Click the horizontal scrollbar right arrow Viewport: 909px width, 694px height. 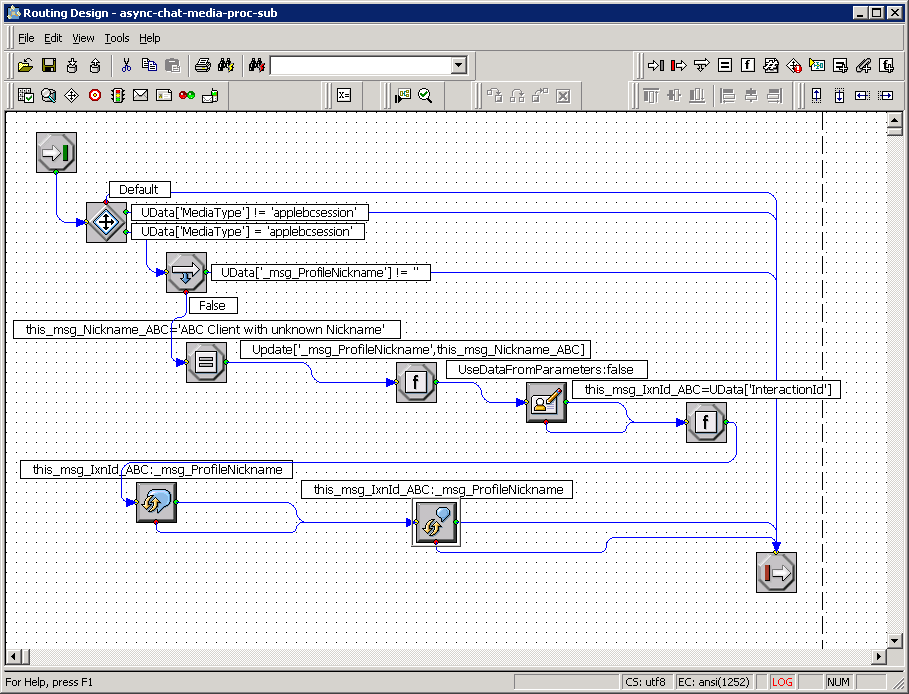880,657
